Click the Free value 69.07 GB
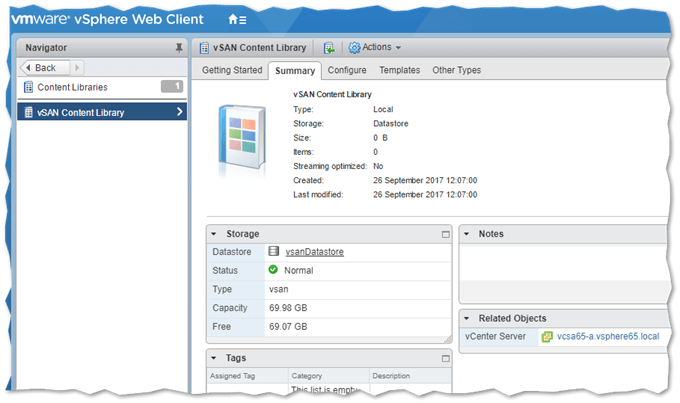 coord(288,327)
